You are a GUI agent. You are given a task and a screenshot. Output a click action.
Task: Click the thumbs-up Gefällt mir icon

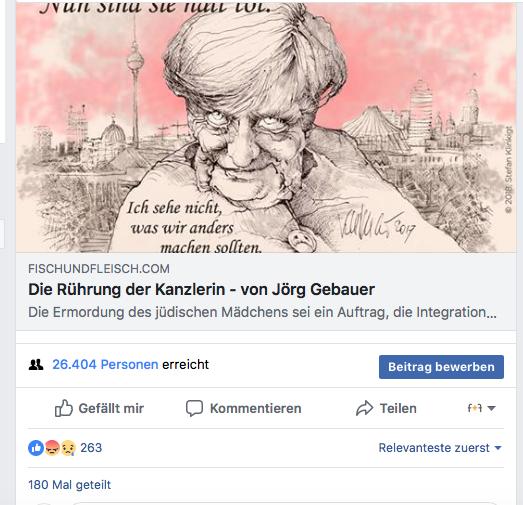tap(63, 408)
